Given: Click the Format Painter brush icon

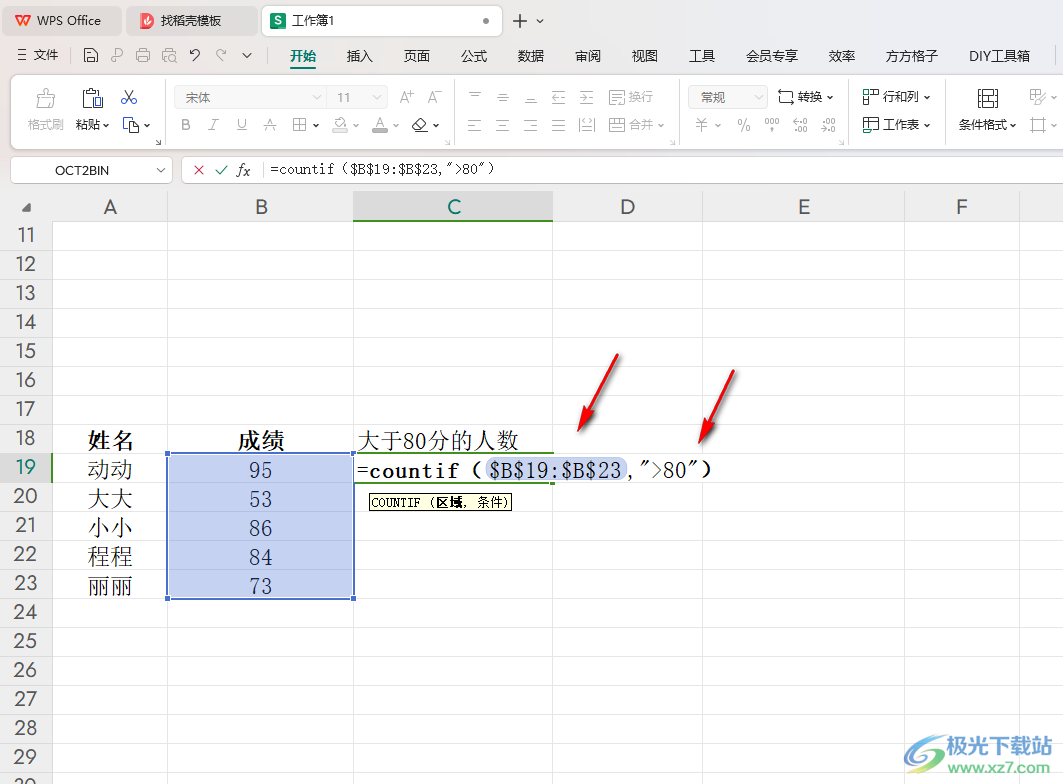Looking at the screenshot, I should coord(45,98).
